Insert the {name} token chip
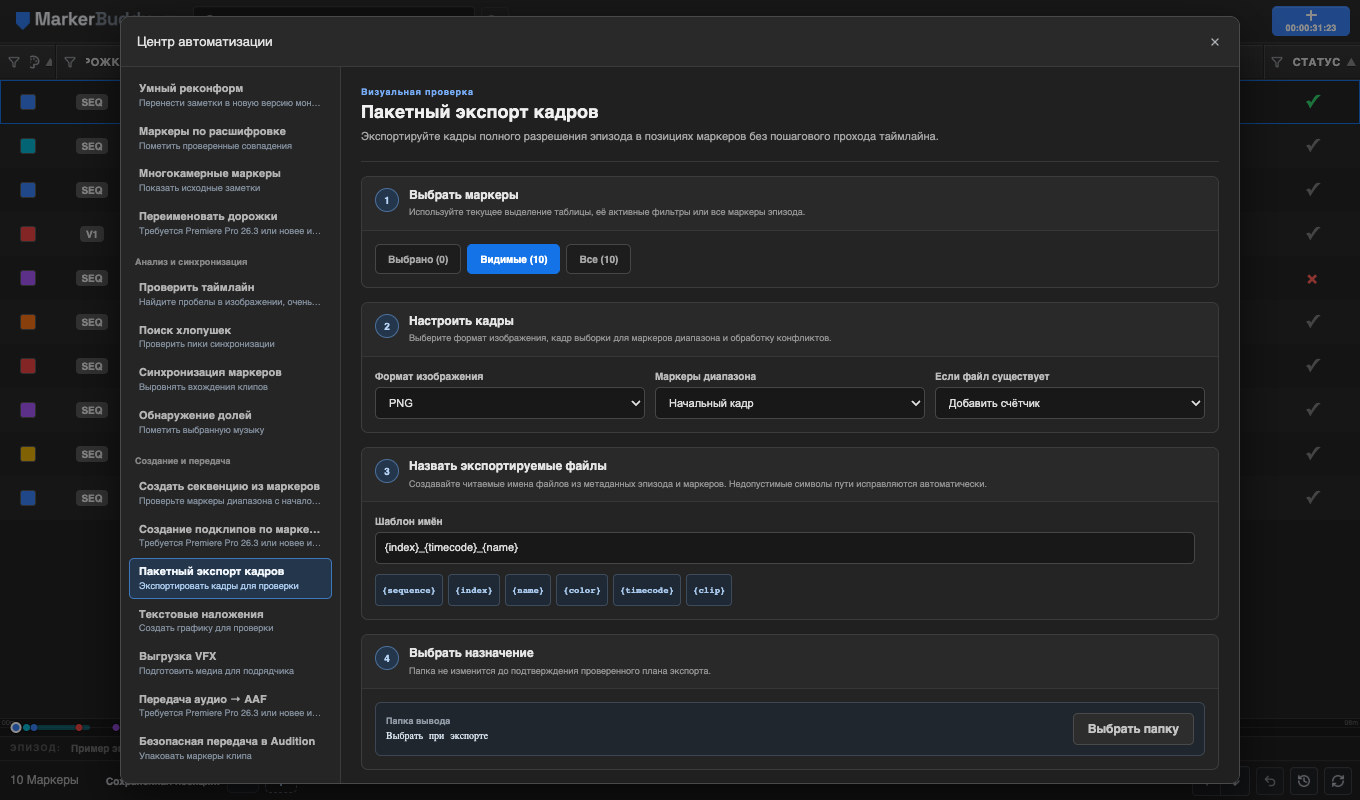Screen dimensions: 1360x800 click(x=527, y=590)
